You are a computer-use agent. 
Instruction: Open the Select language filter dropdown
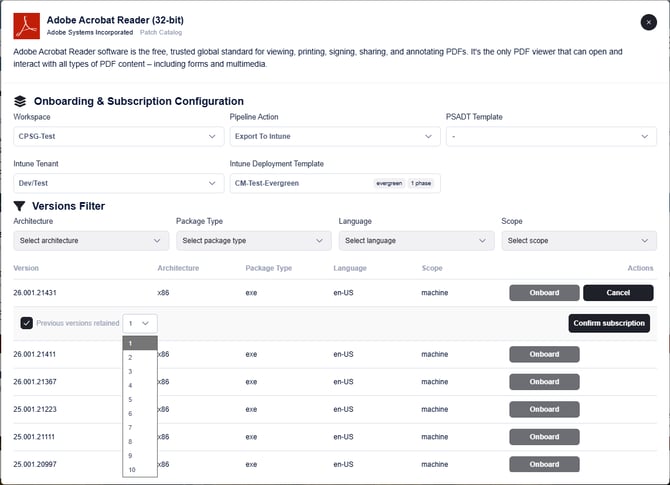coord(417,241)
